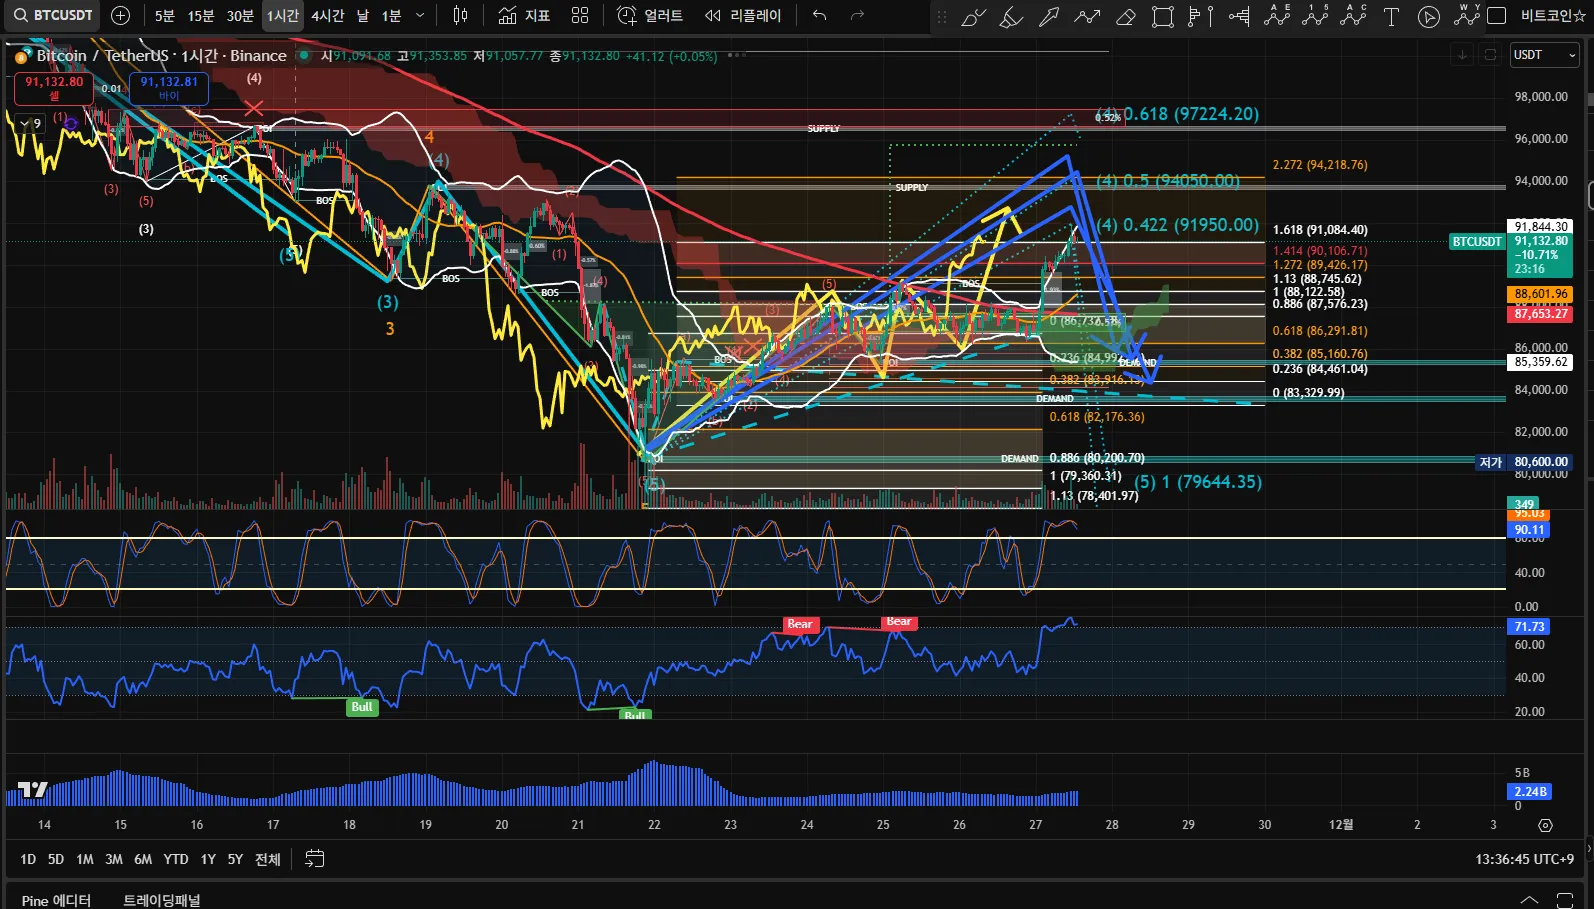Open the 트레이딩패널 tab
Screen dimensions: 1594x909
[x=161, y=900]
